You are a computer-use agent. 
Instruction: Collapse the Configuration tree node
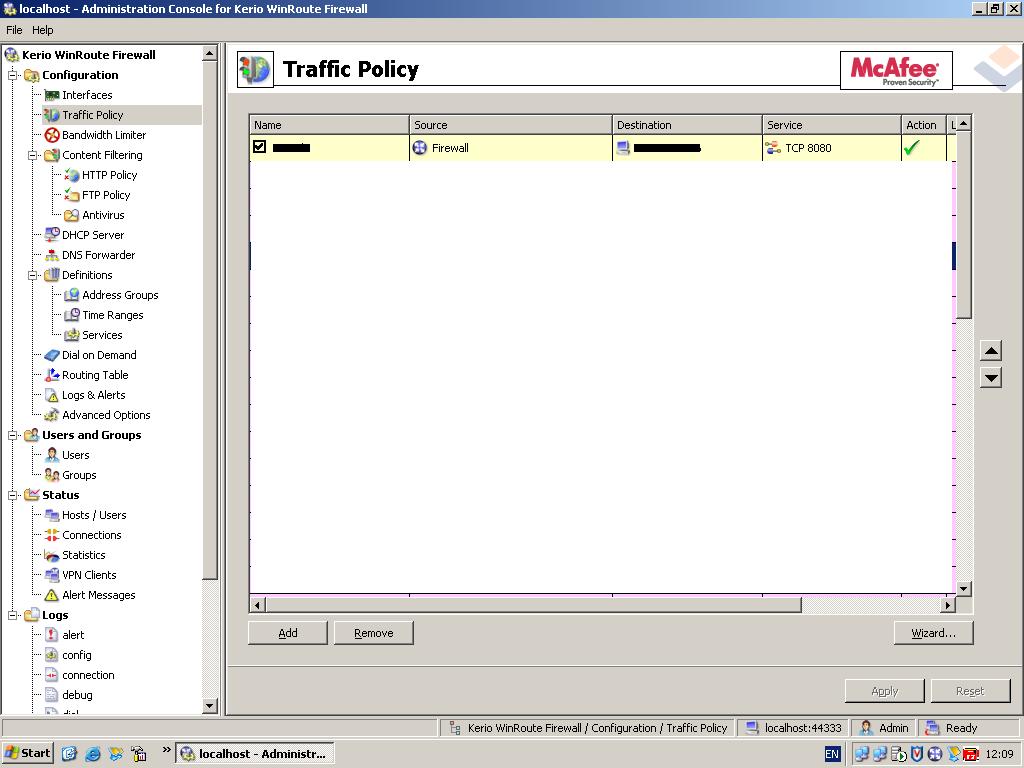pos(12,76)
